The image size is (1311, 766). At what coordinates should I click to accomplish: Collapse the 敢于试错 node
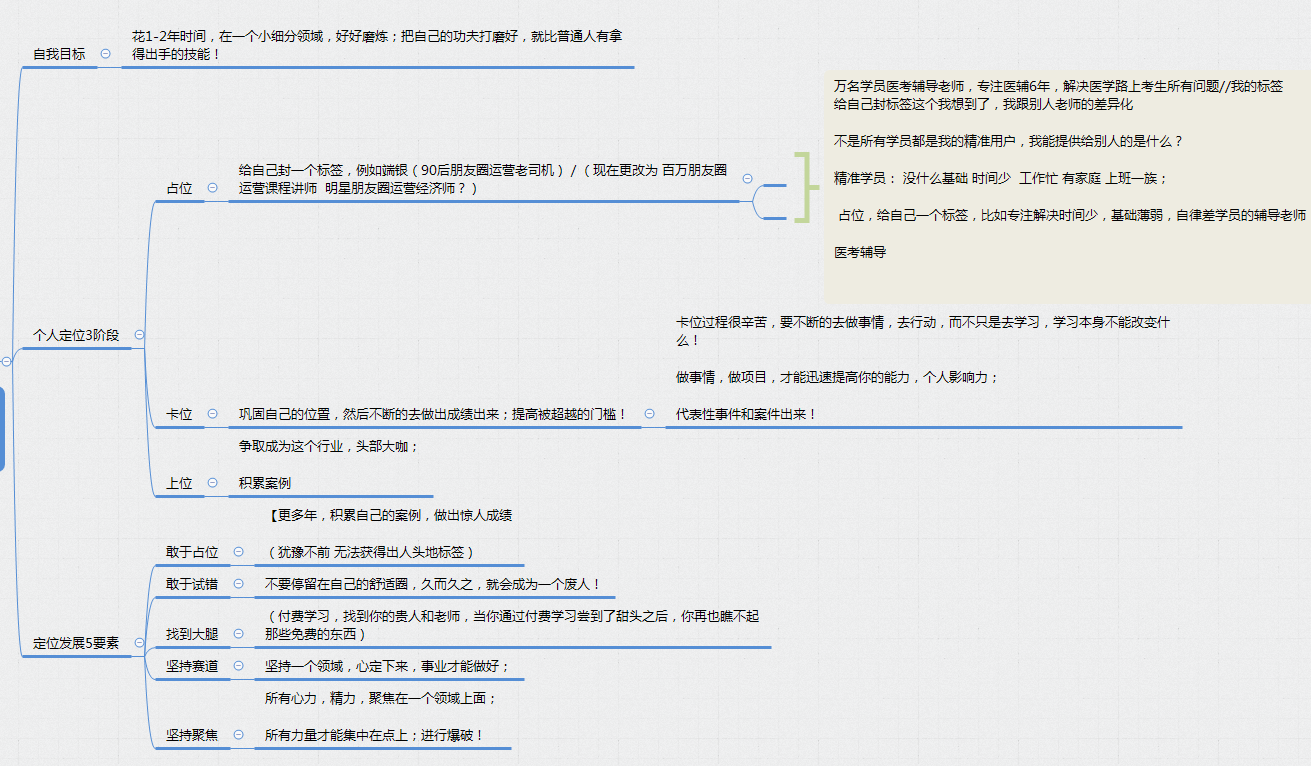(237, 584)
